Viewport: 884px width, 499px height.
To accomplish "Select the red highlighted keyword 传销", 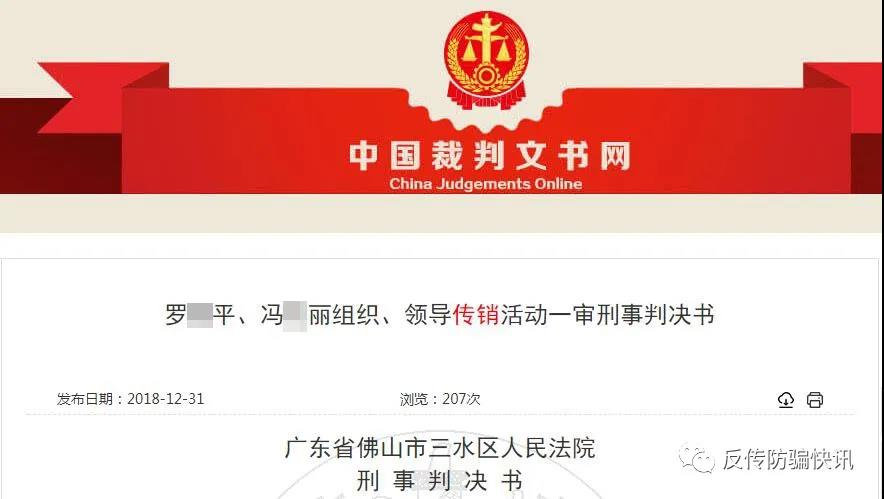I will [476, 315].
